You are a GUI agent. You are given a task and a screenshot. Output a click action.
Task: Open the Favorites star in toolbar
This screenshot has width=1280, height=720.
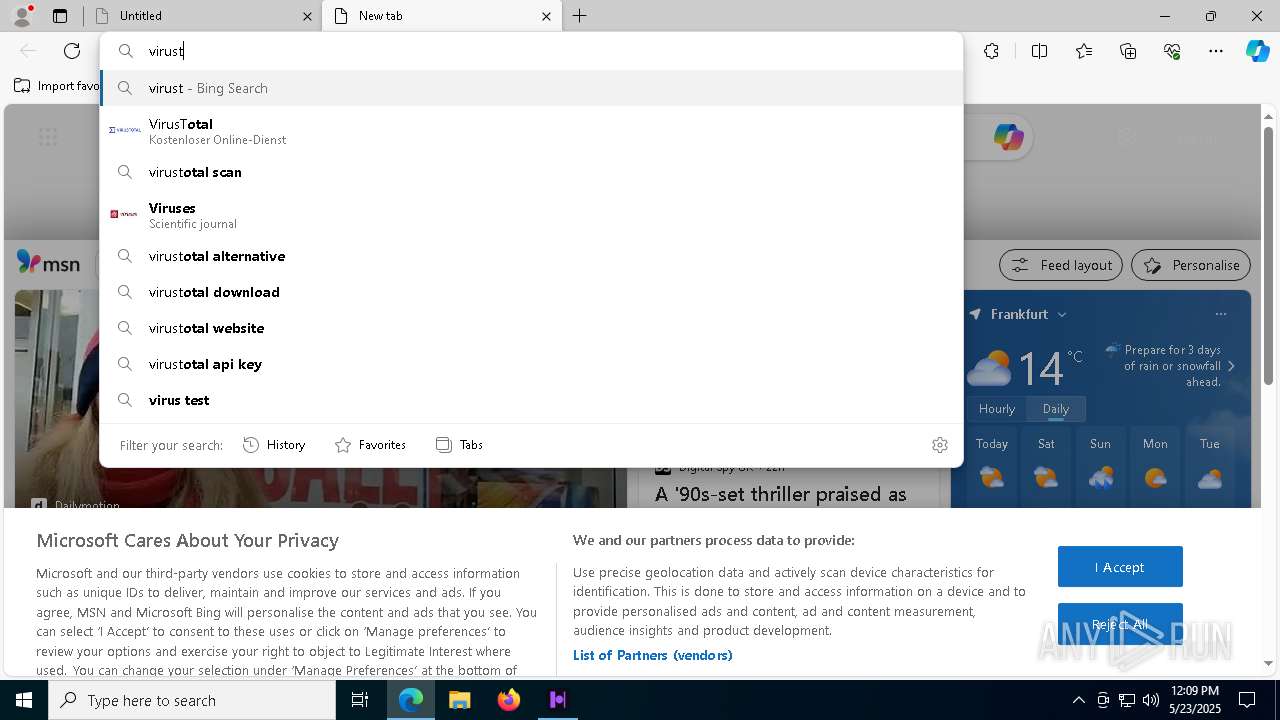tap(1084, 51)
